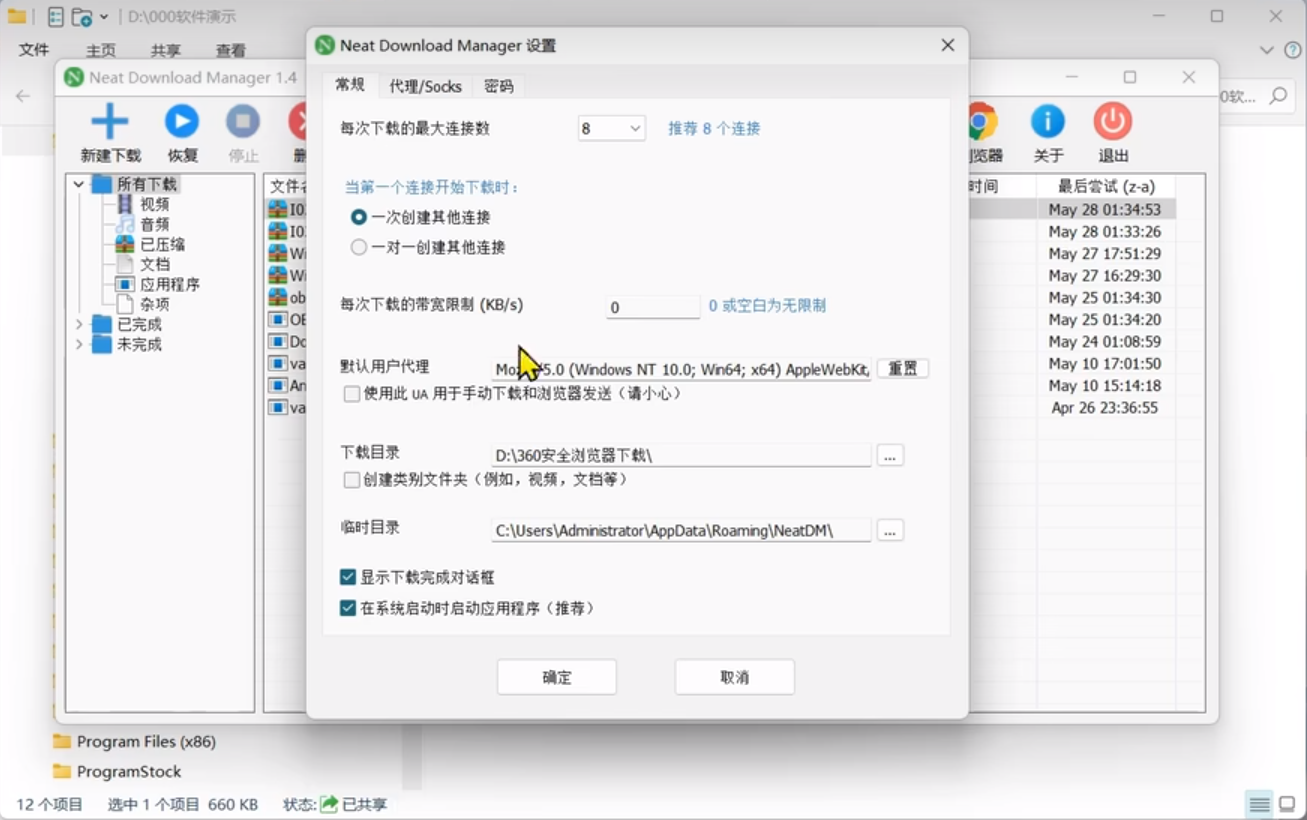Open Explorer quick access toolbar dropdown arrow
Screen dimensions: 1307x820
104,17
